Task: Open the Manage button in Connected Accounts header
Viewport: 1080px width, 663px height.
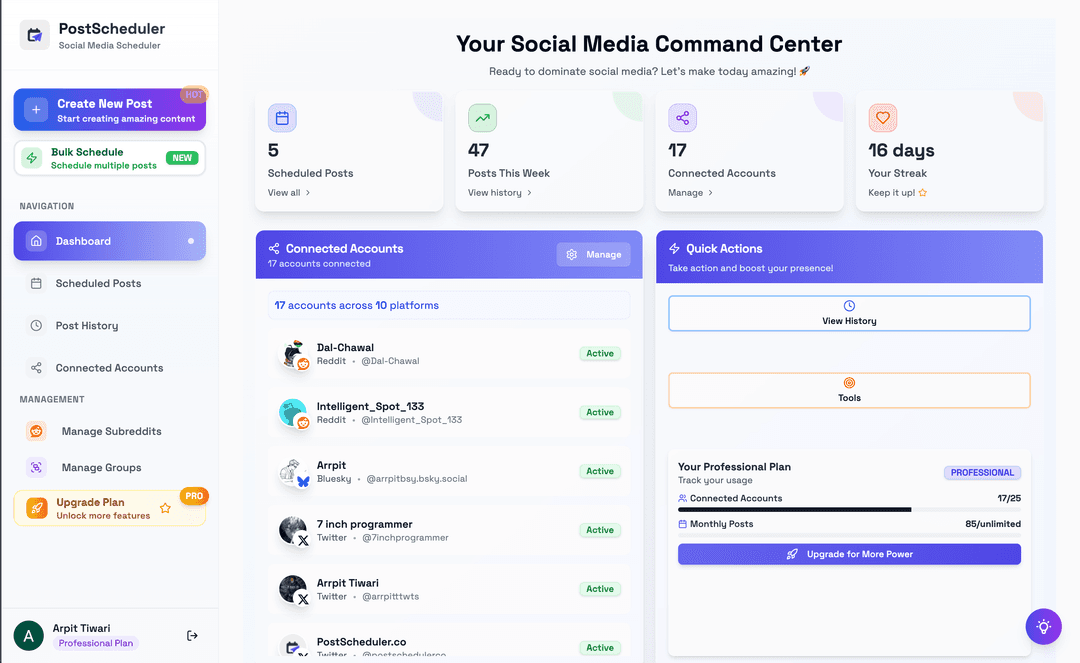Action: tap(593, 255)
